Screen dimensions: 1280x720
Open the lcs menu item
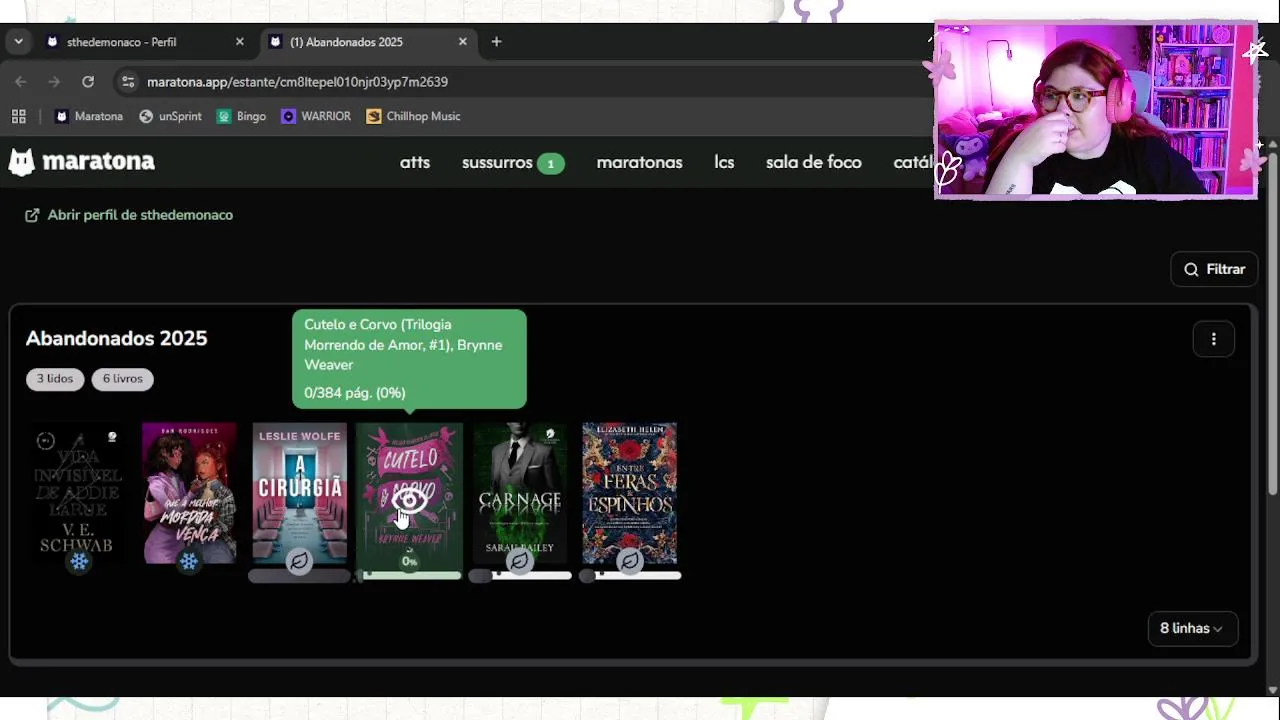click(x=724, y=162)
